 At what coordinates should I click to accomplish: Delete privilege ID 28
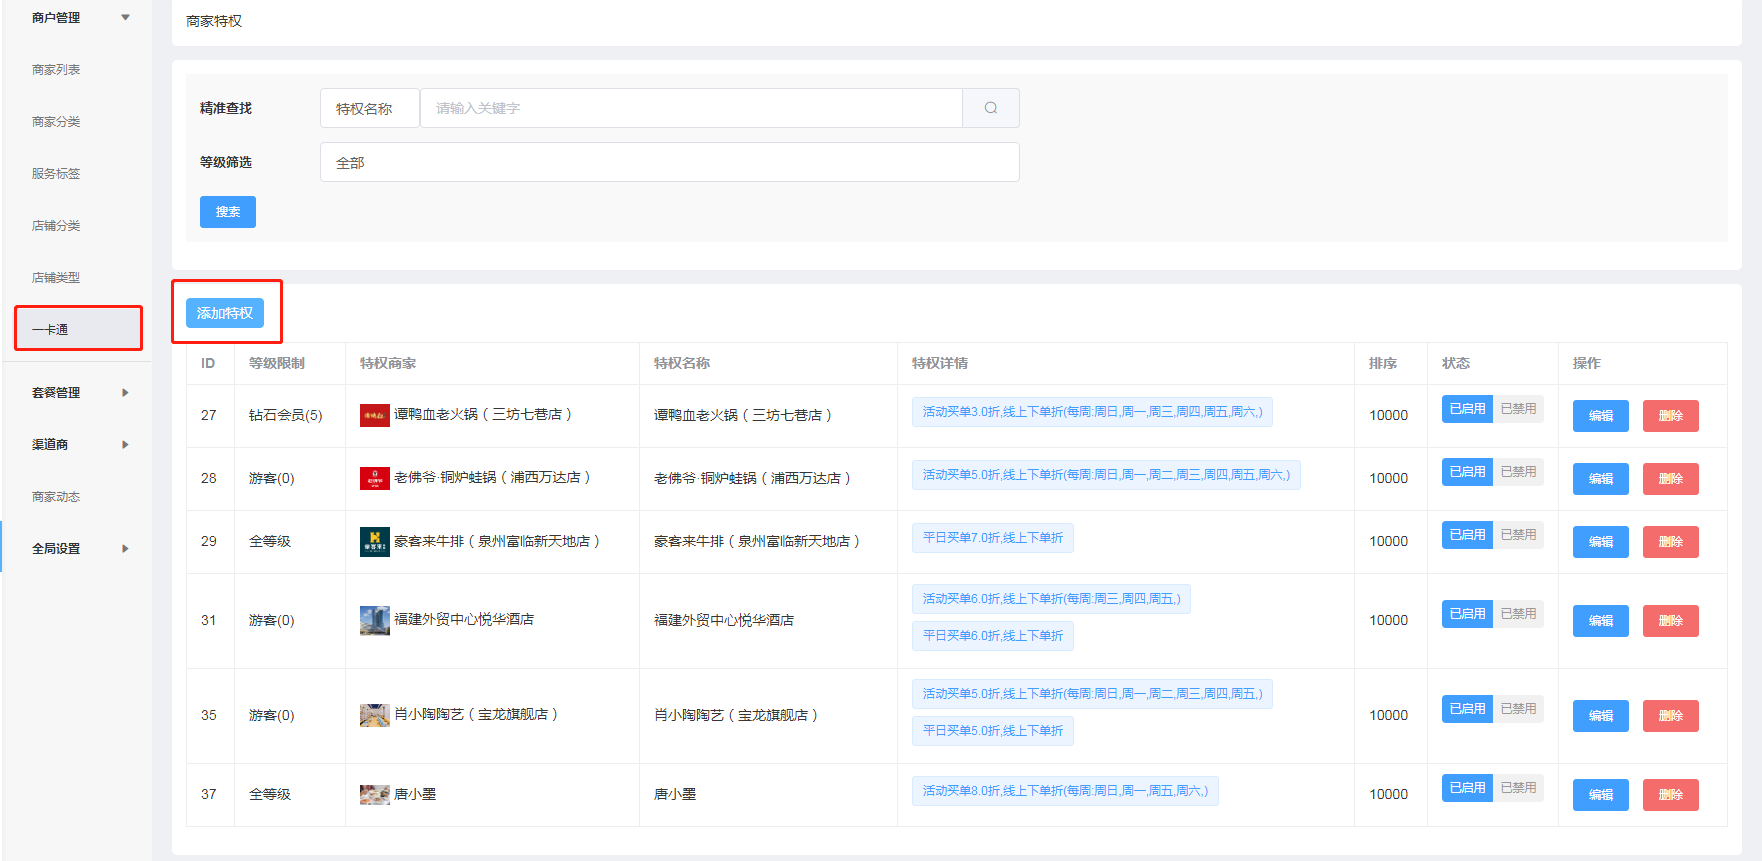tap(1670, 479)
